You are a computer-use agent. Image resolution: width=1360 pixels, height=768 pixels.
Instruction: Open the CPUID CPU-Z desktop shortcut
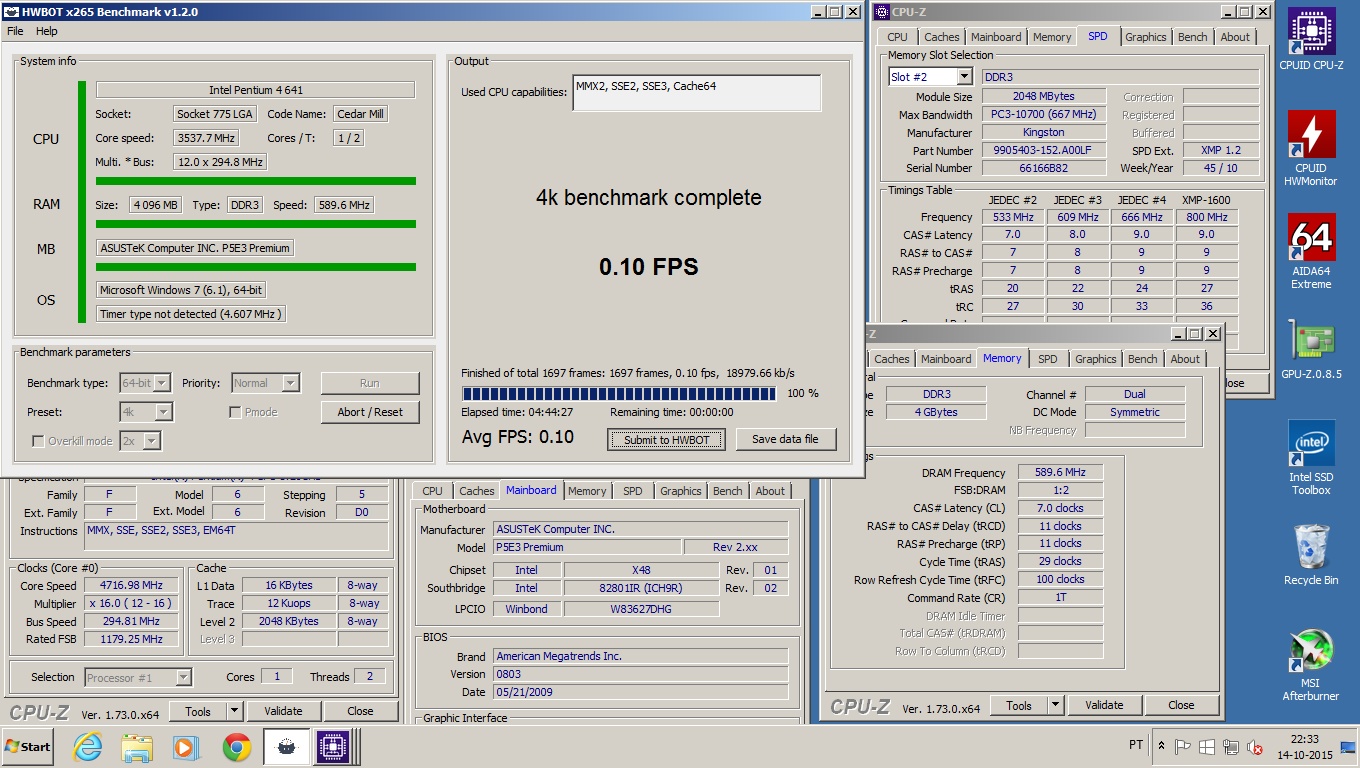pyautogui.click(x=1311, y=40)
